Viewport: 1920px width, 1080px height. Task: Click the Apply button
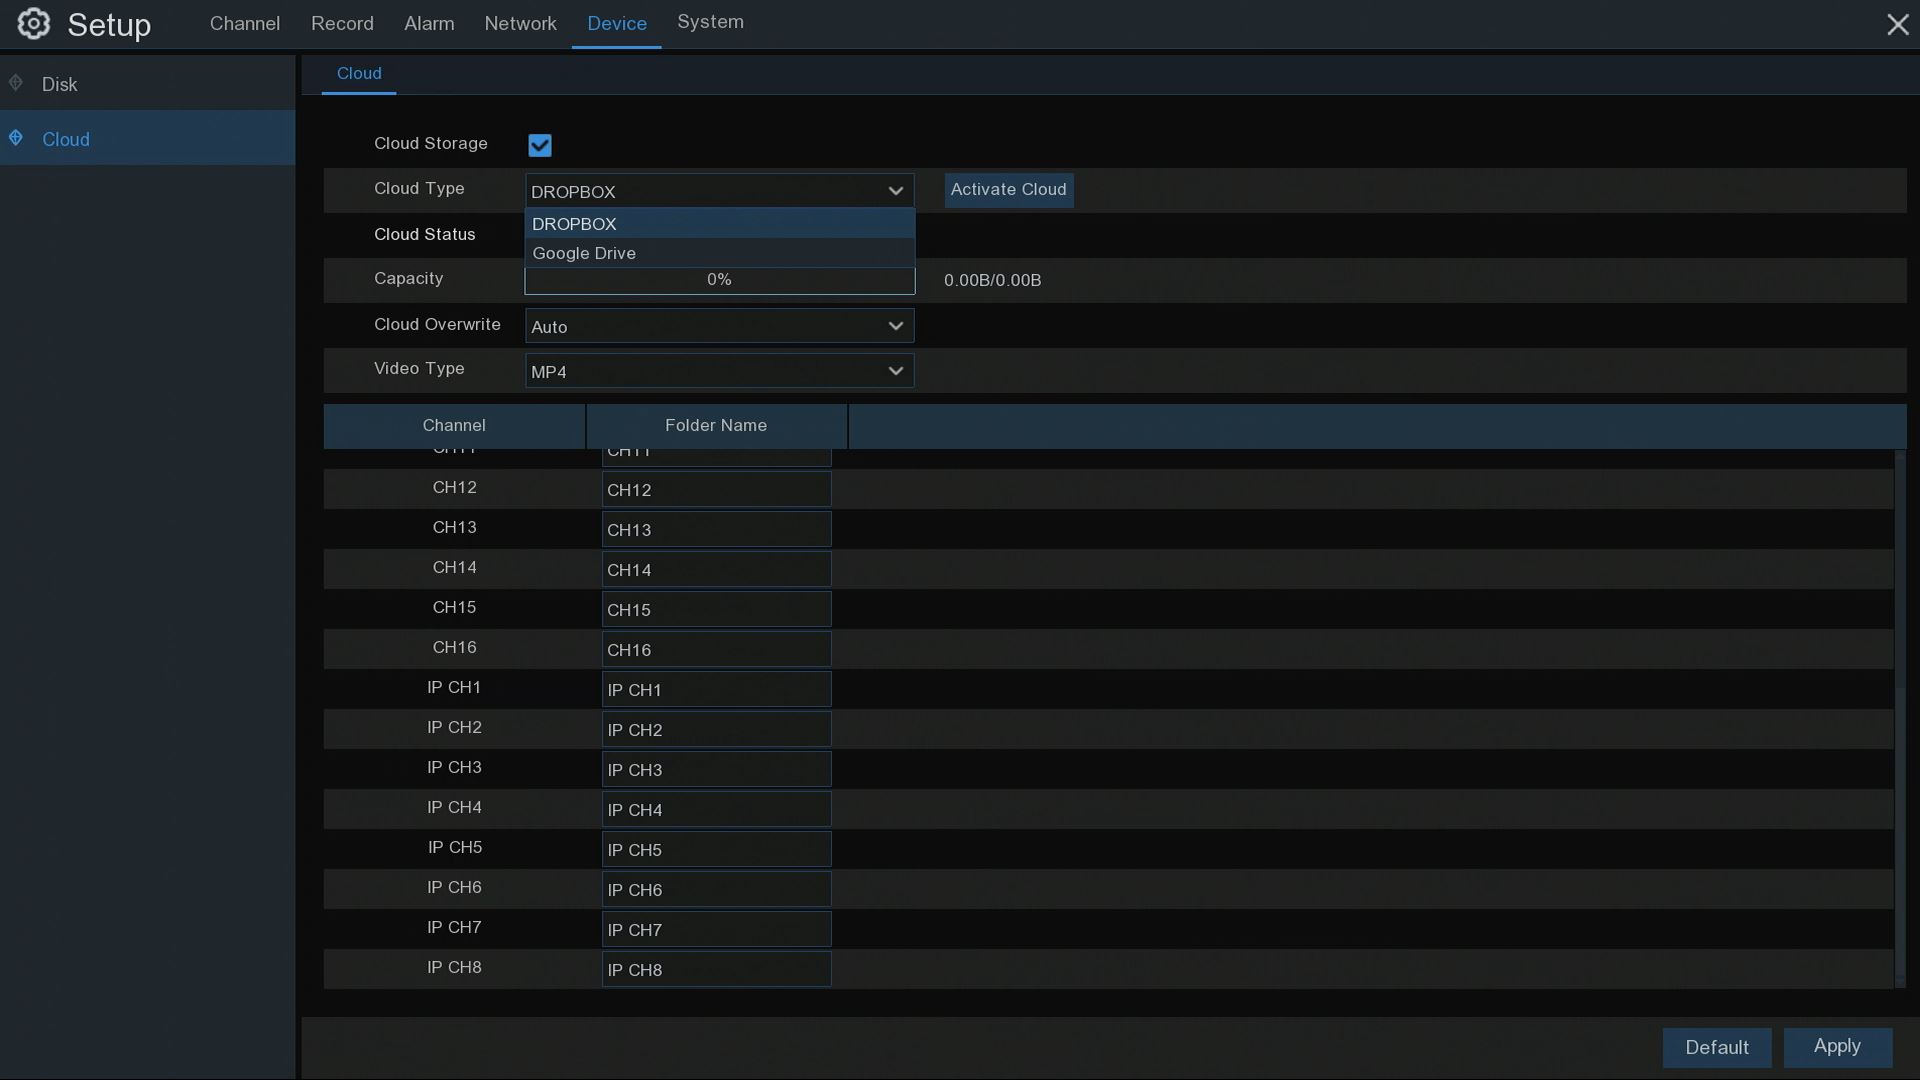click(1837, 1046)
